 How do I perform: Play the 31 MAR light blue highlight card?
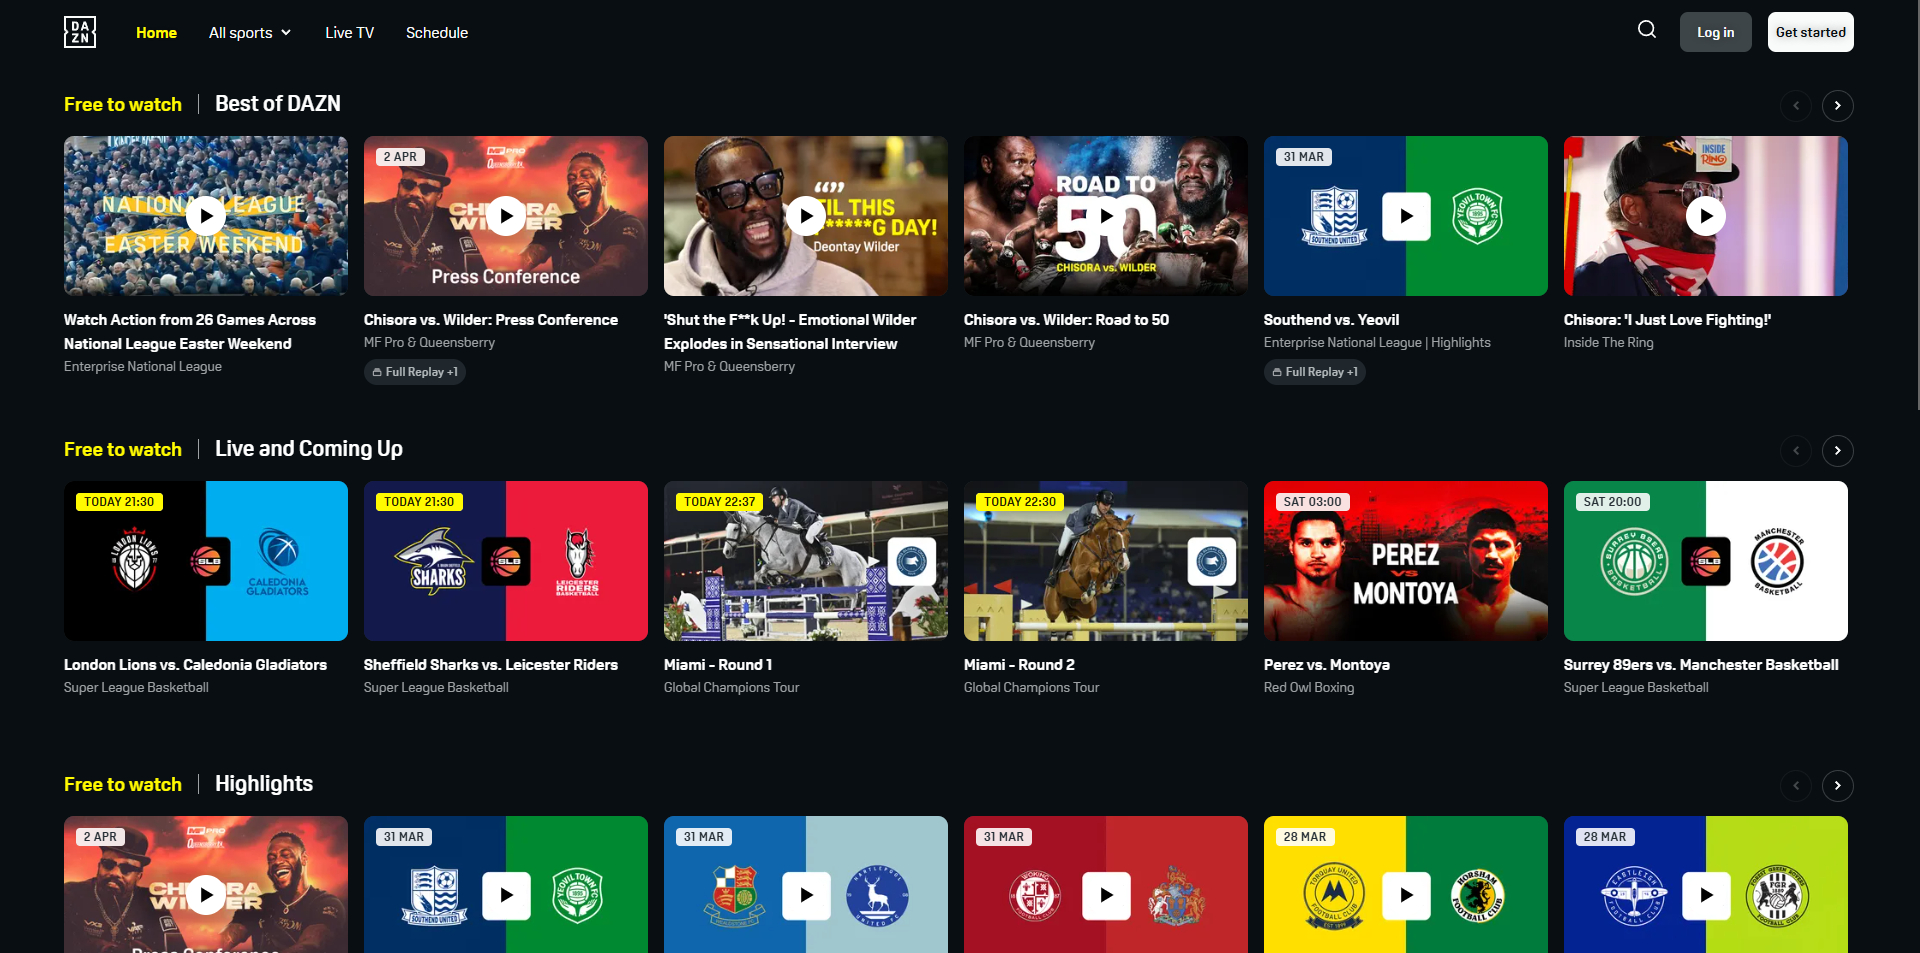[x=806, y=895]
